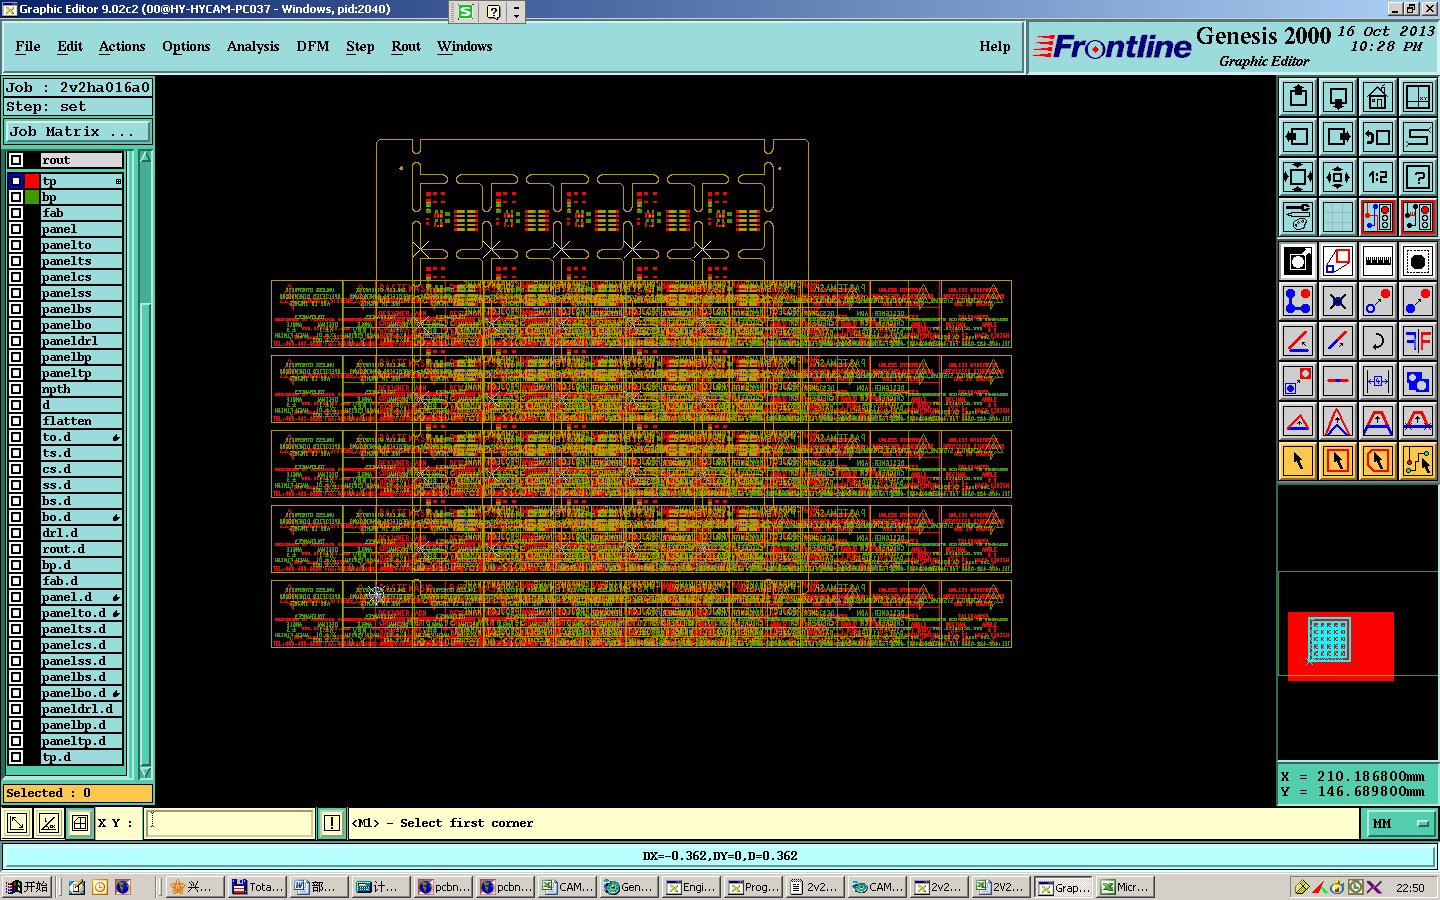Click the red overview thumbnail panel
Viewport: 1440px width, 900px height.
[x=1340, y=646]
